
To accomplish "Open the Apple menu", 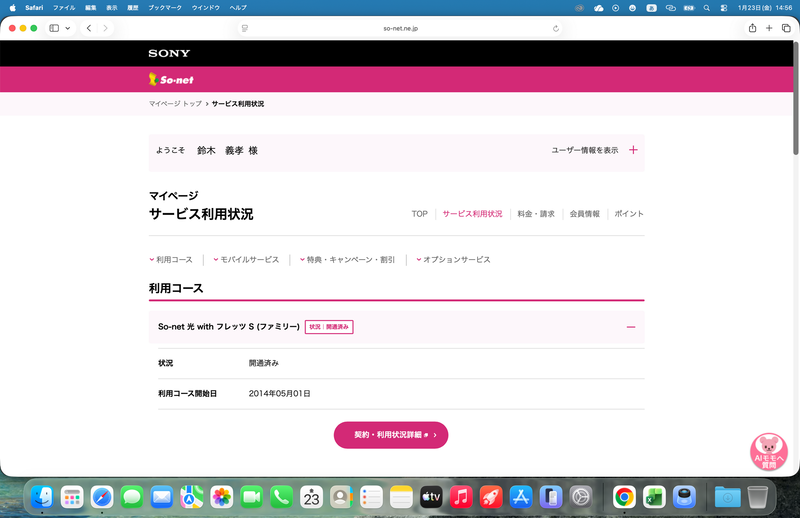I will point(13,8).
